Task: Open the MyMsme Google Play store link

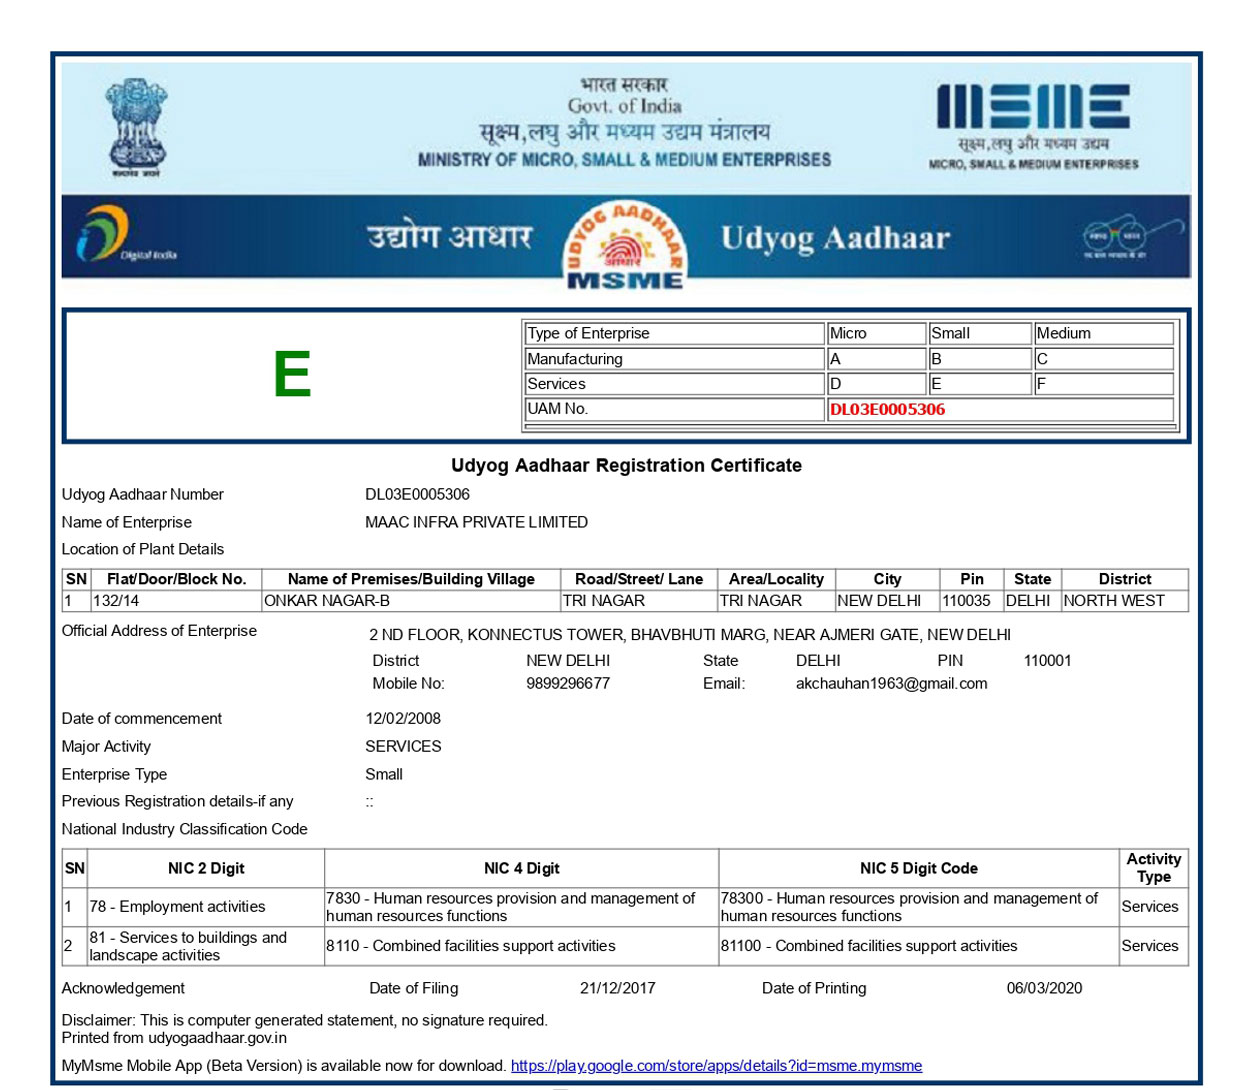Action: tap(716, 1066)
